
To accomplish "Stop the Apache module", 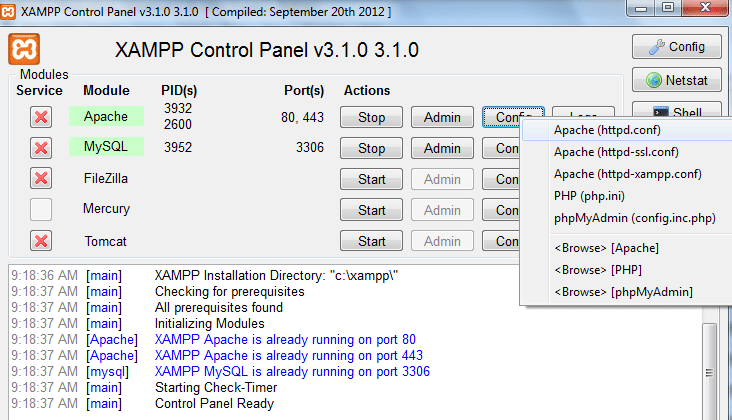I will pyautogui.click(x=371, y=118).
